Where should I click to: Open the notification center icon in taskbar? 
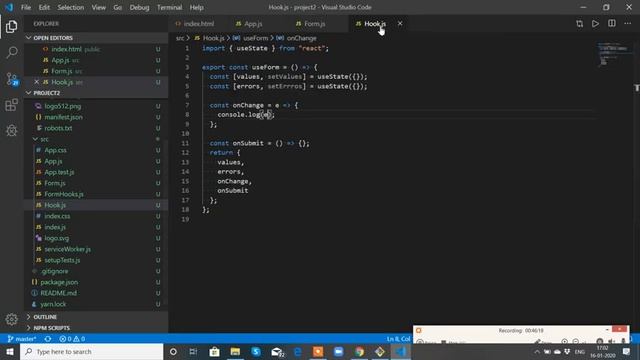coord(627,351)
